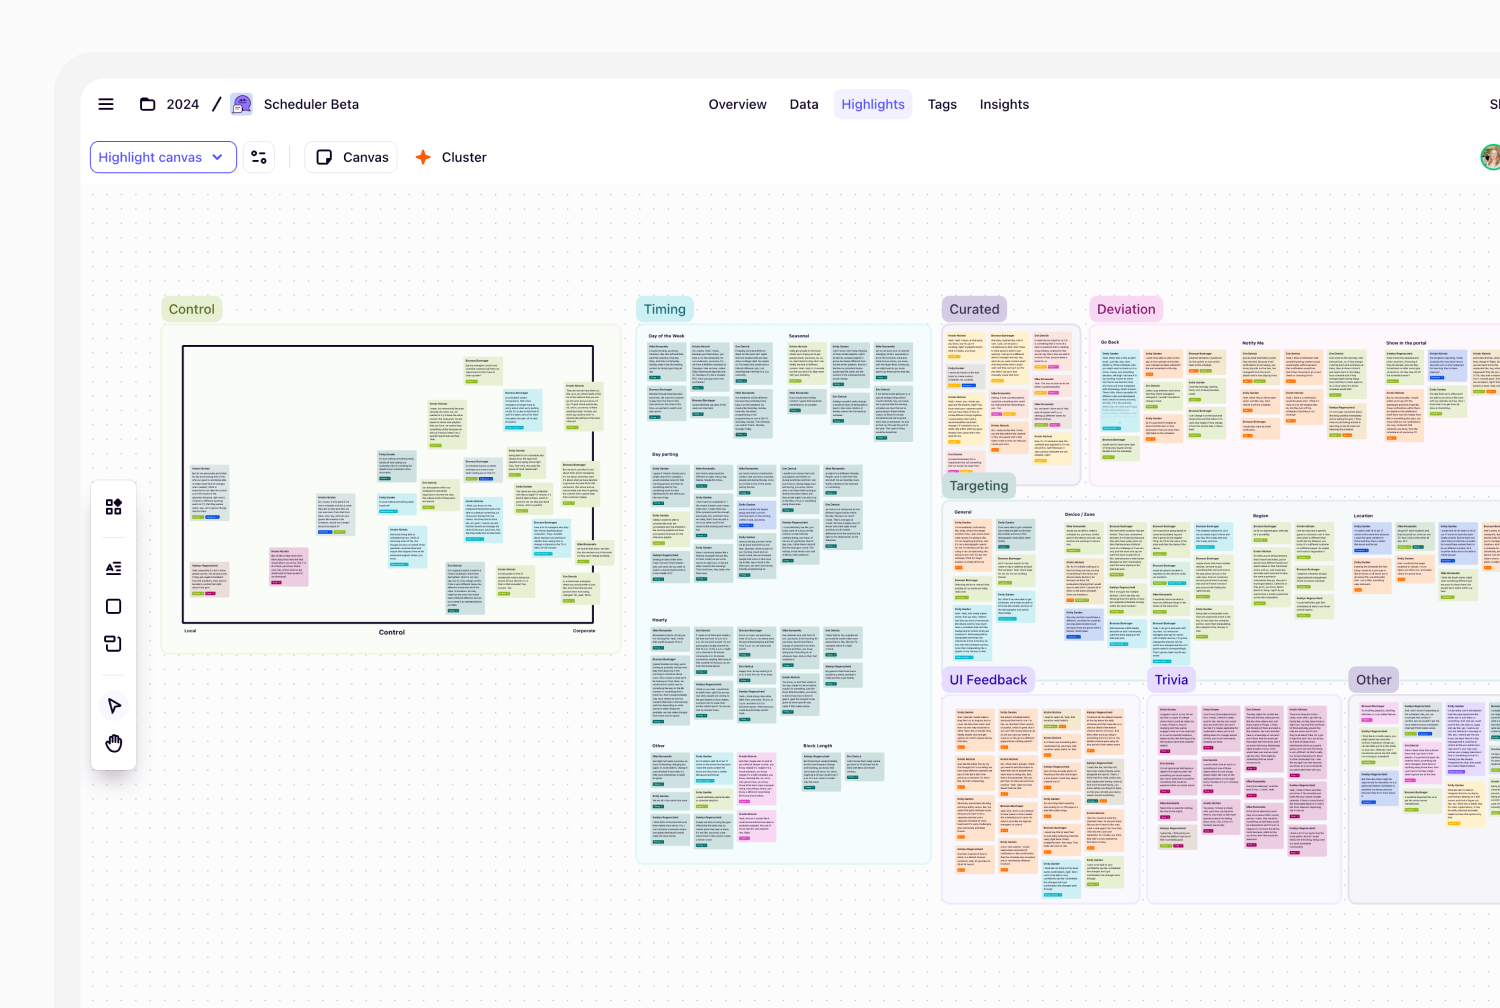The height and width of the screenshot is (1008, 1500).
Task: Select the shapes and widgets tool
Action: point(114,507)
